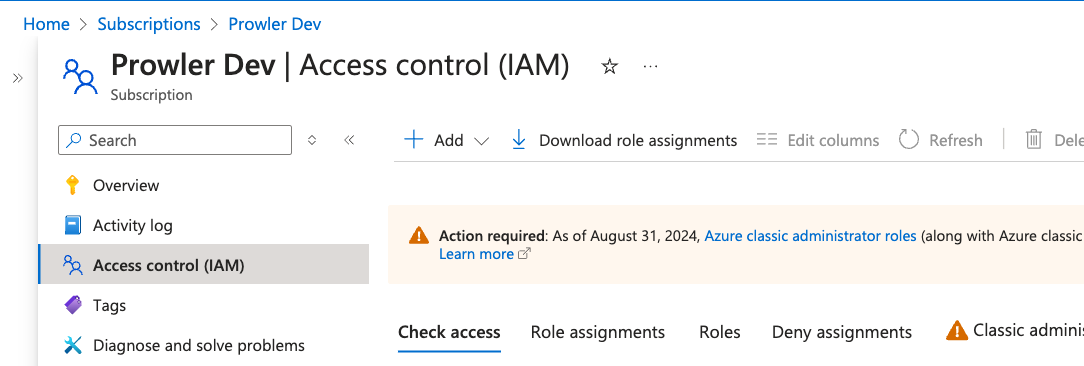
Task: Click the Activity log book icon
Action: click(x=73, y=226)
